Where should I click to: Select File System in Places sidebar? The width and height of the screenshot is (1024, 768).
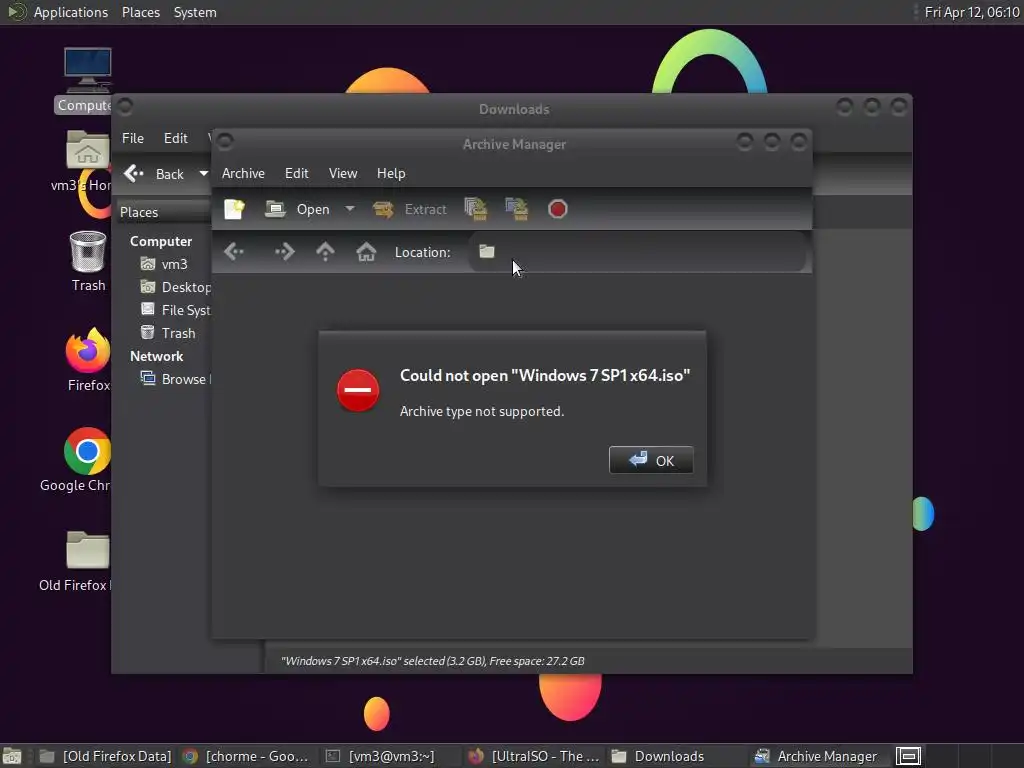tap(175, 310)
